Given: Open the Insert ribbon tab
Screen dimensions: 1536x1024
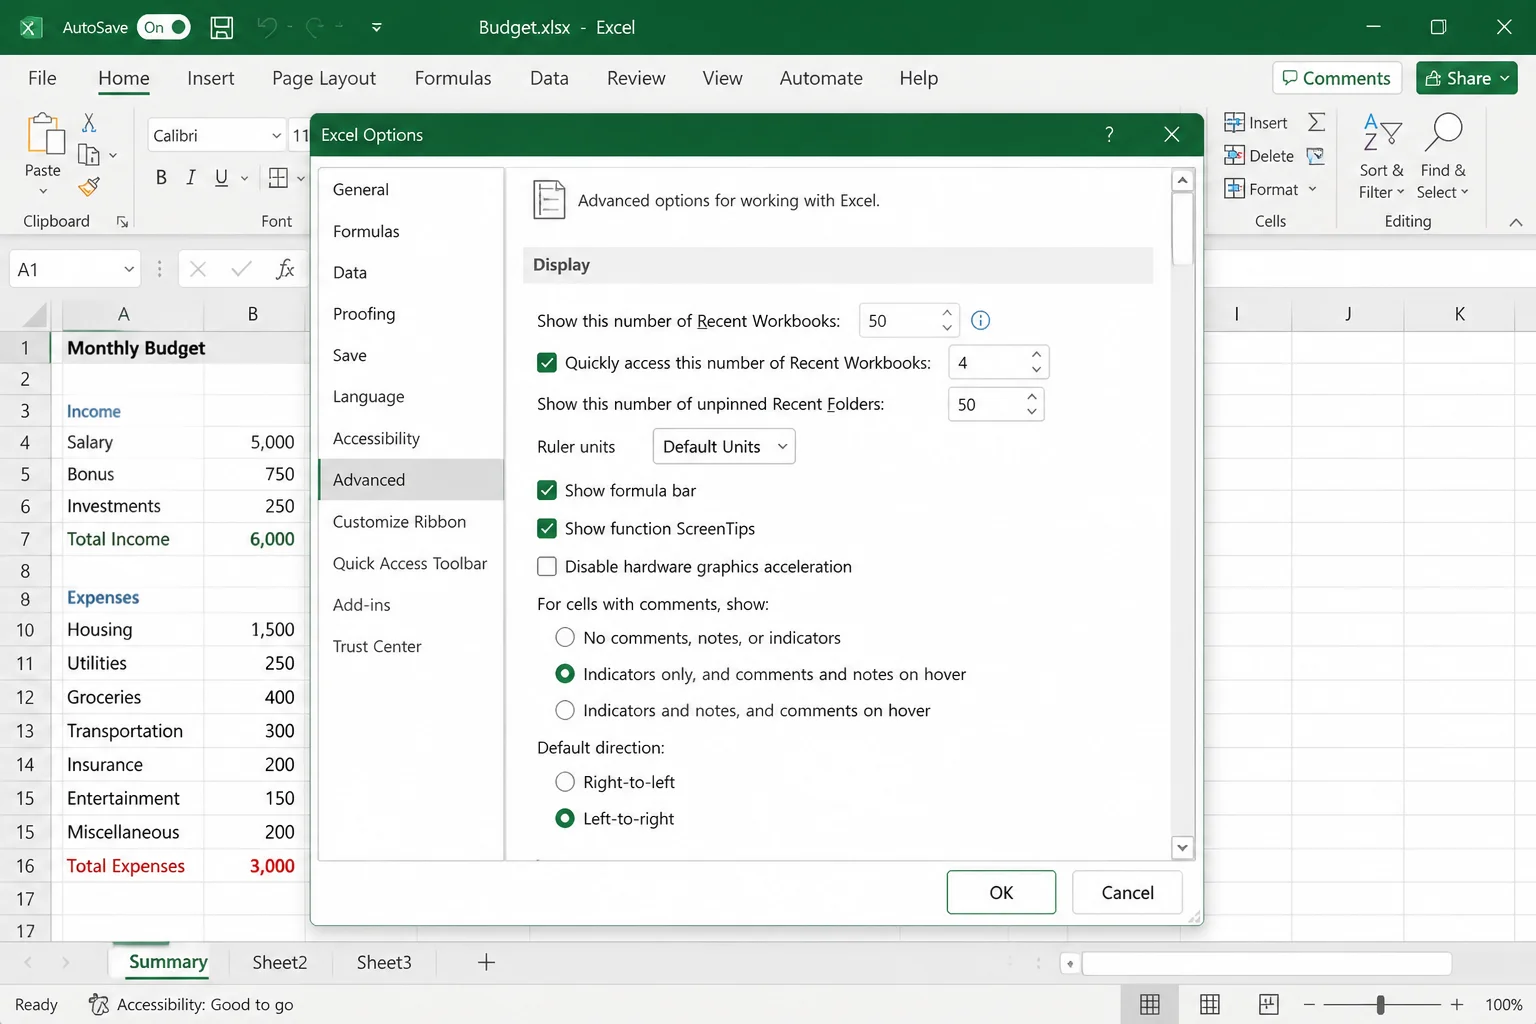Looking at the screenshot, I should click(210, 78).
